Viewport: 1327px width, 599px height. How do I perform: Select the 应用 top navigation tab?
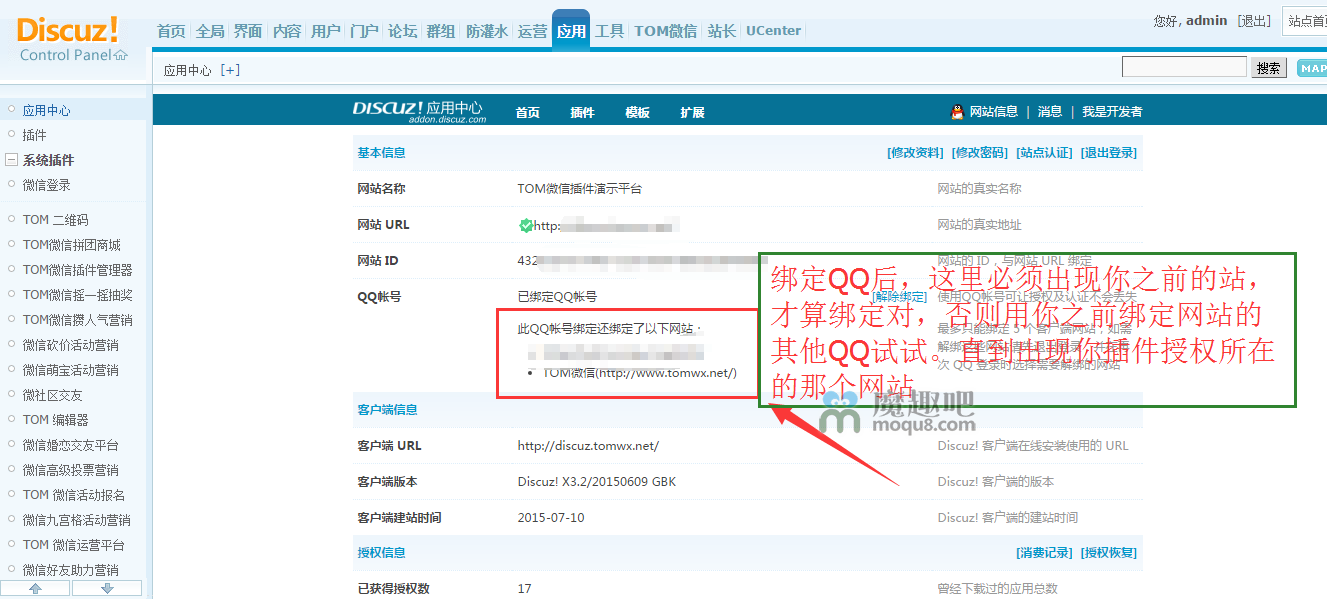[571, 31]
